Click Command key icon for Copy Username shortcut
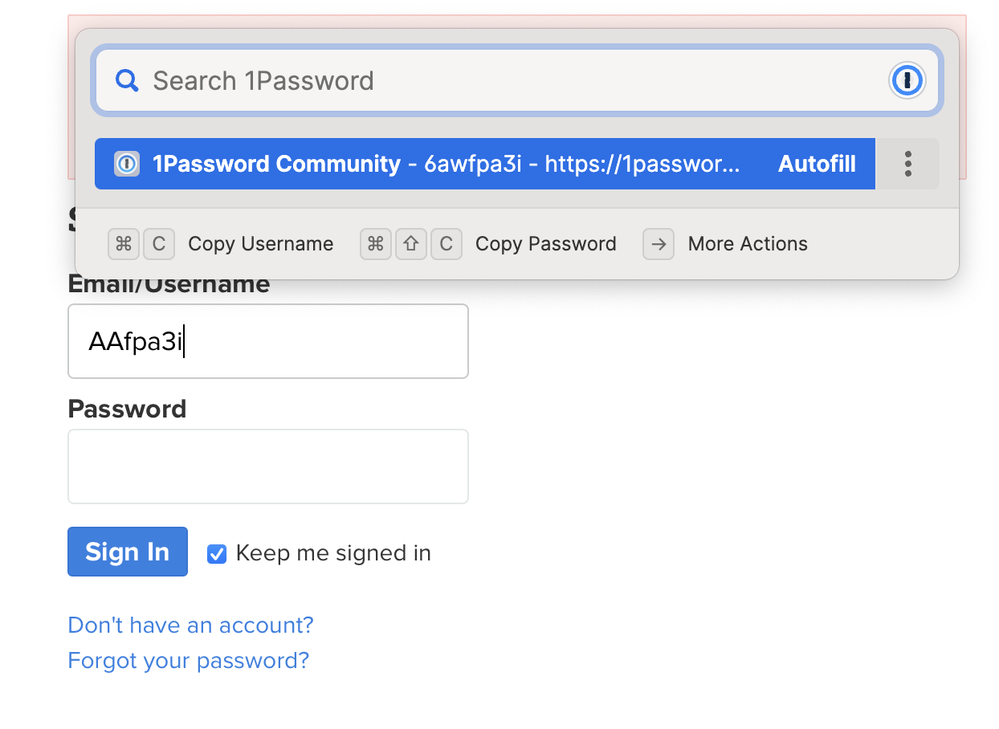Screen dimensions: 999x729 click(x=123, y=244)
